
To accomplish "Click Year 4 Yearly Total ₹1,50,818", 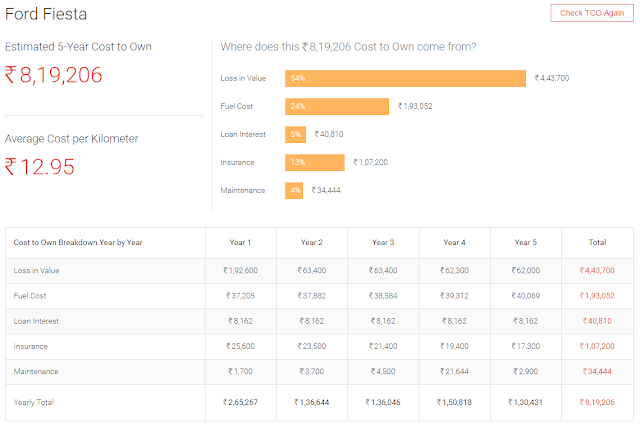I will click(454, 402).
